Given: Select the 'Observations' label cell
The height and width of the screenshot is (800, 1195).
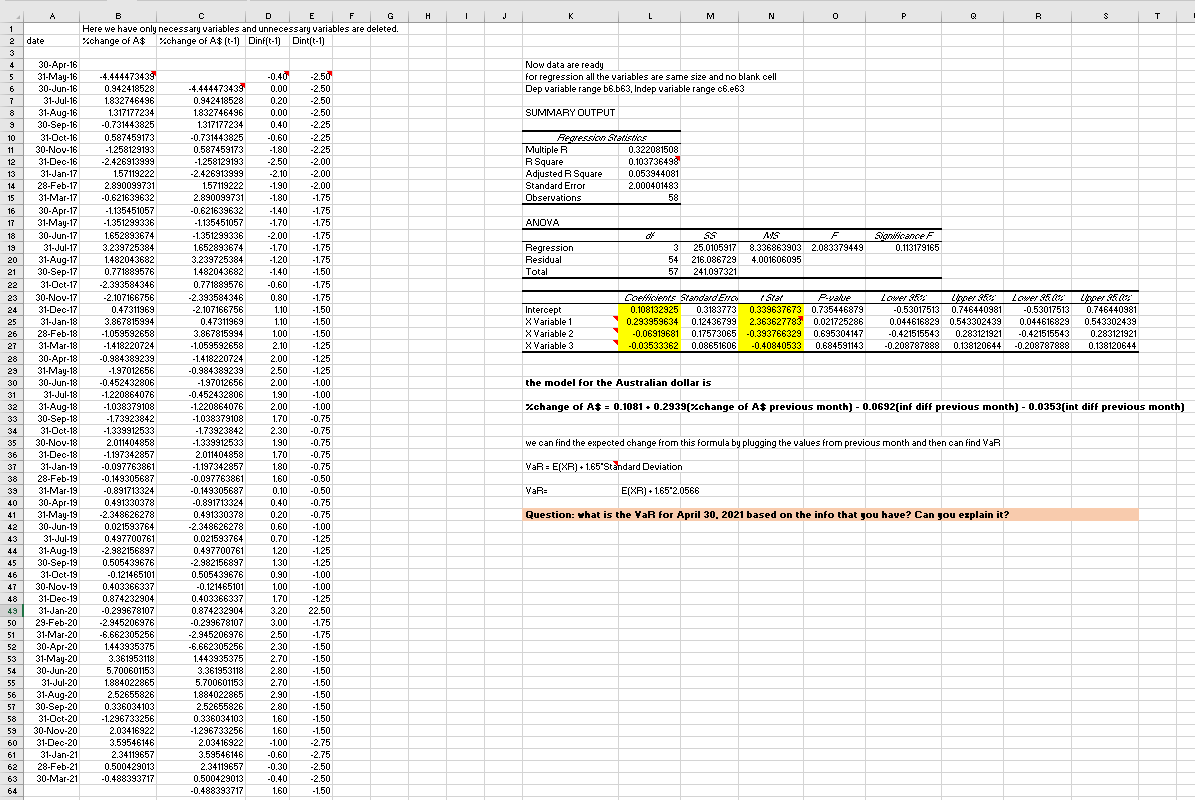Looking at the screenshot, I should (570, 197).
